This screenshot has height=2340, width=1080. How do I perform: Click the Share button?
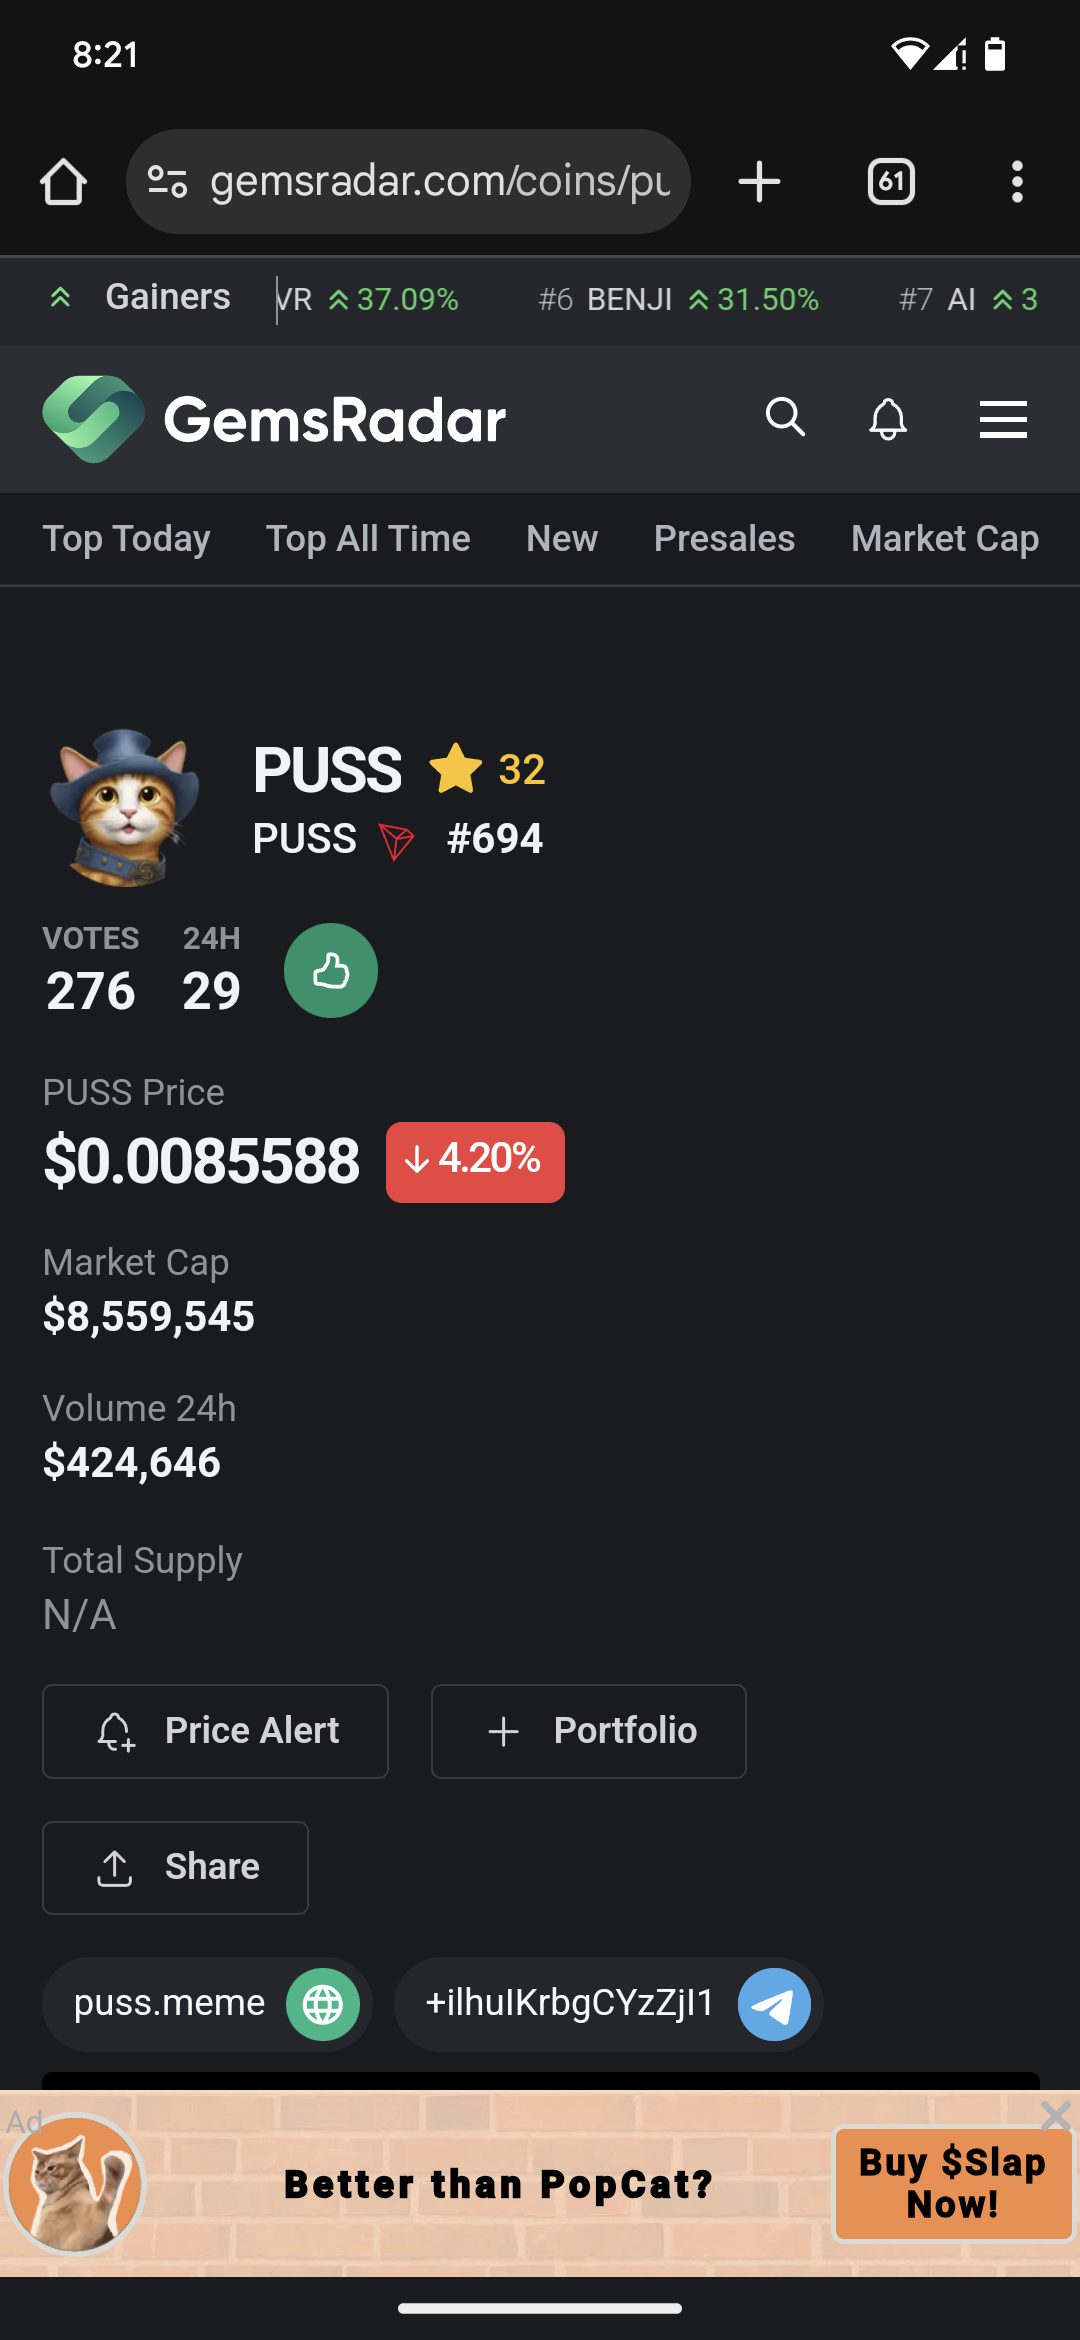[x=175, y=1868]
